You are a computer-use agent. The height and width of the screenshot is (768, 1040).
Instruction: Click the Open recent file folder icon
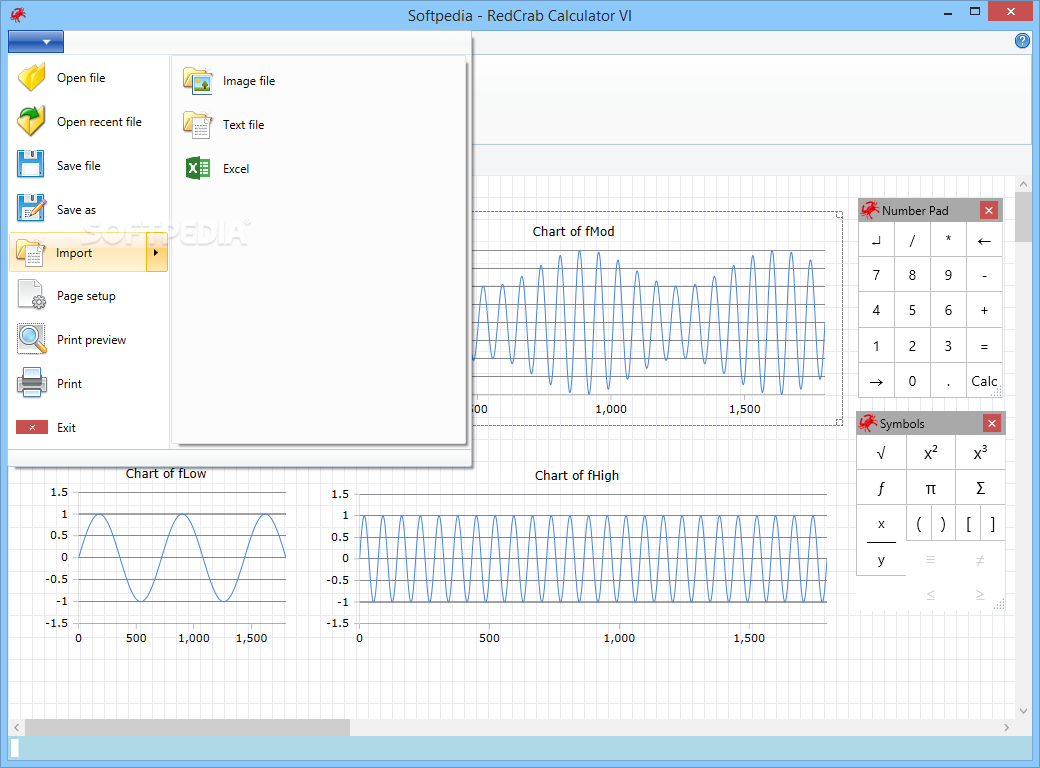point(31,121)
